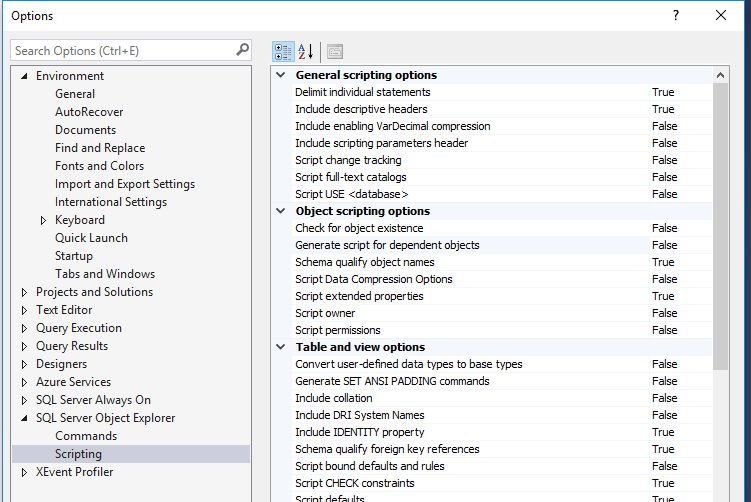Image resolution: width=751 pixels, height=502 pixels.
Task: Select Find and Replace settings
Action: click(100, 148)
